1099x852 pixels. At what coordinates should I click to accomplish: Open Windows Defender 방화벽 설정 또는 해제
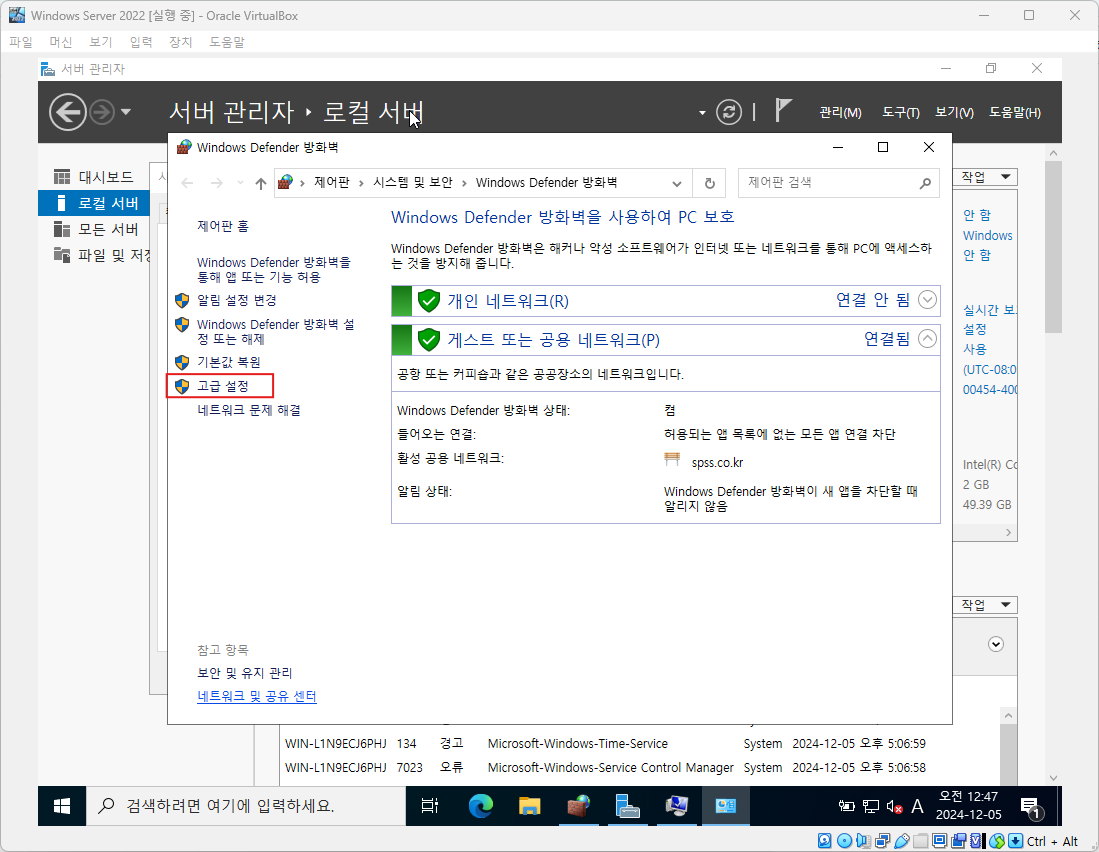[275, 331]
